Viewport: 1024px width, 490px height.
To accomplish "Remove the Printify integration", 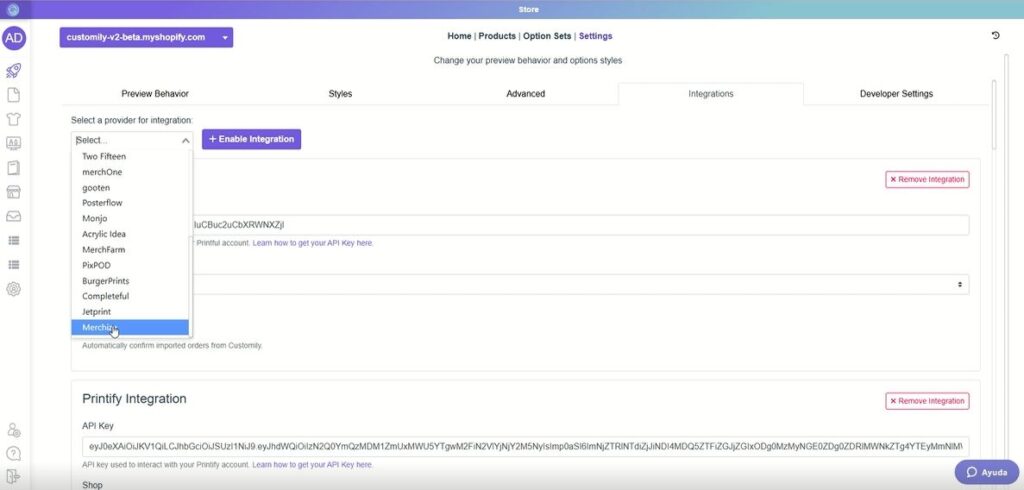I will [927, 401].
